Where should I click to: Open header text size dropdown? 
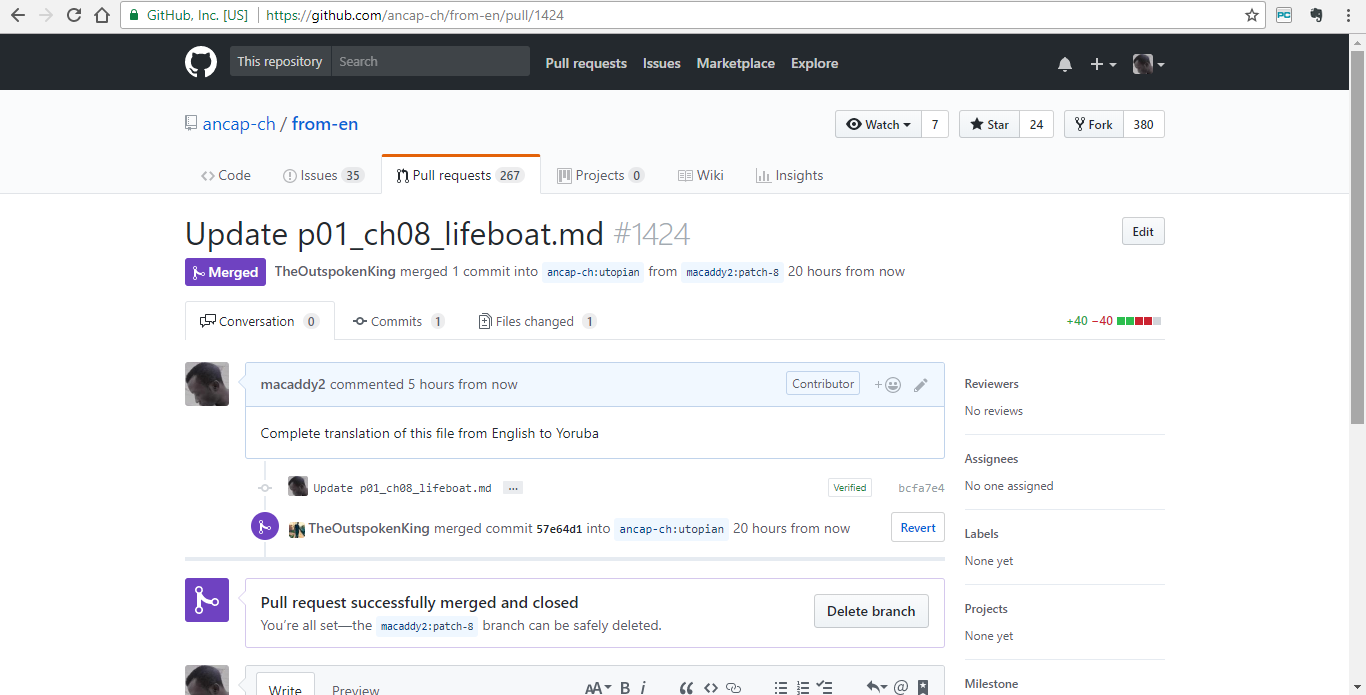(598, 688)
